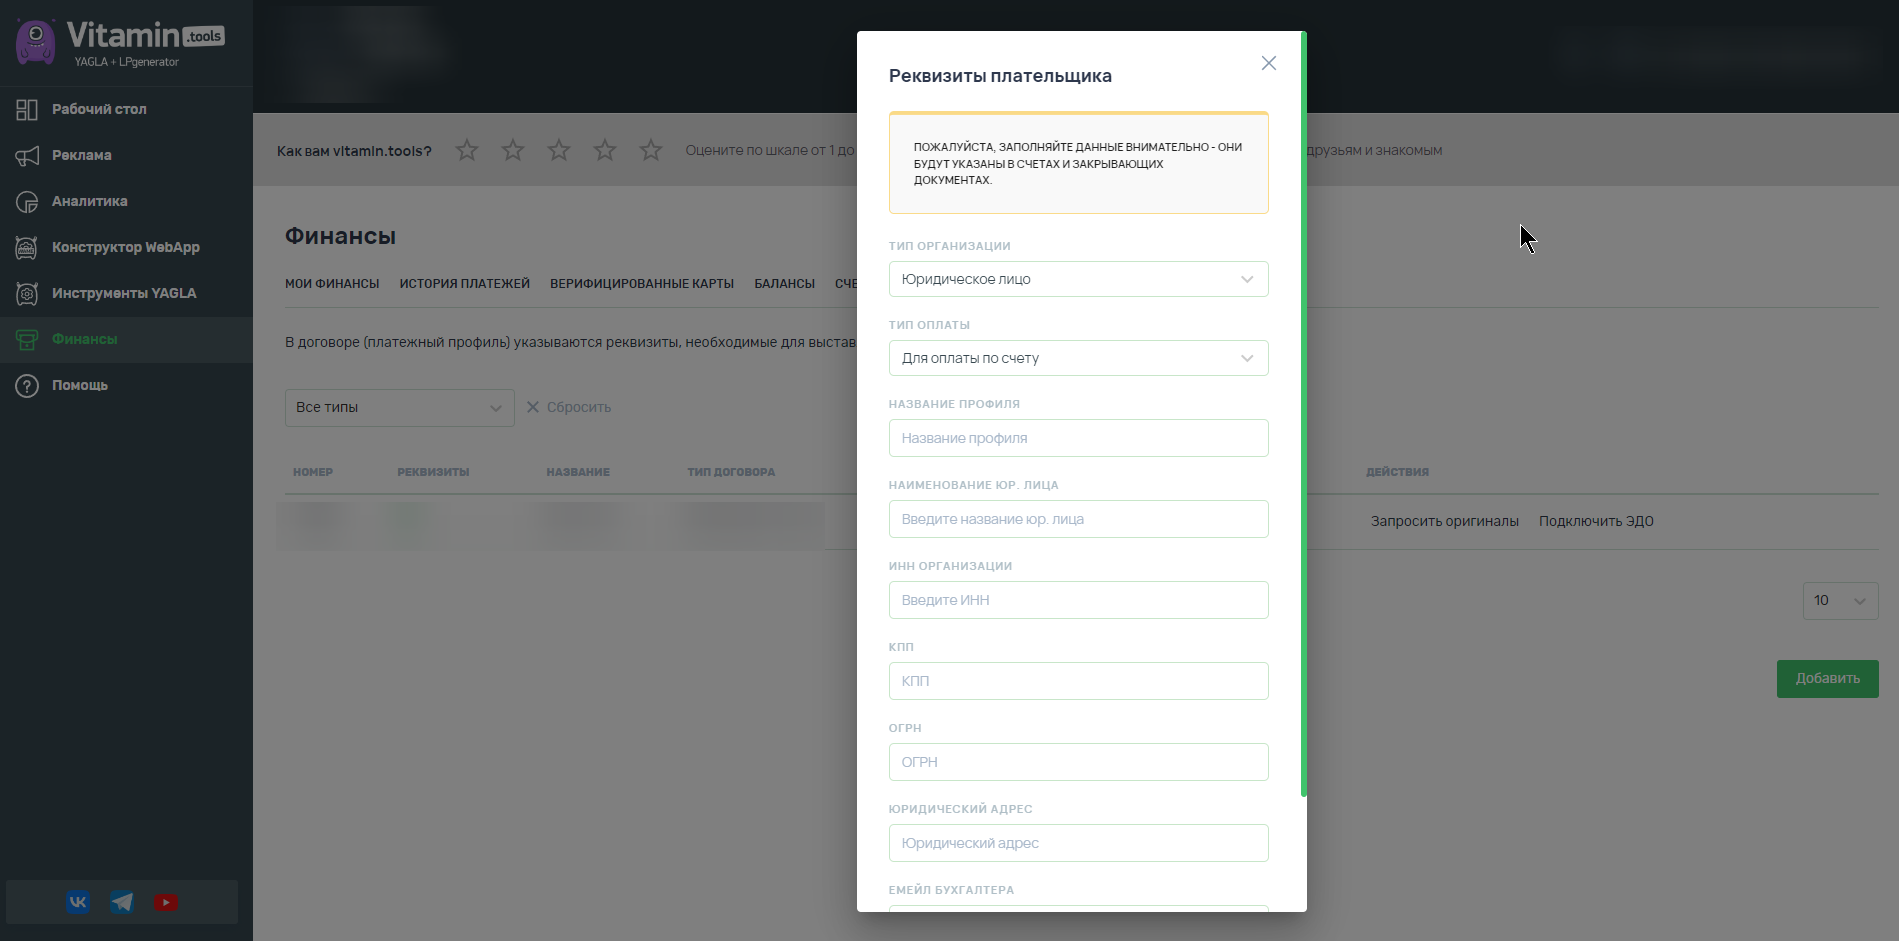Rate vitamin.tools with fourth star
The image size is (1899, 941).
coord(605,150)
